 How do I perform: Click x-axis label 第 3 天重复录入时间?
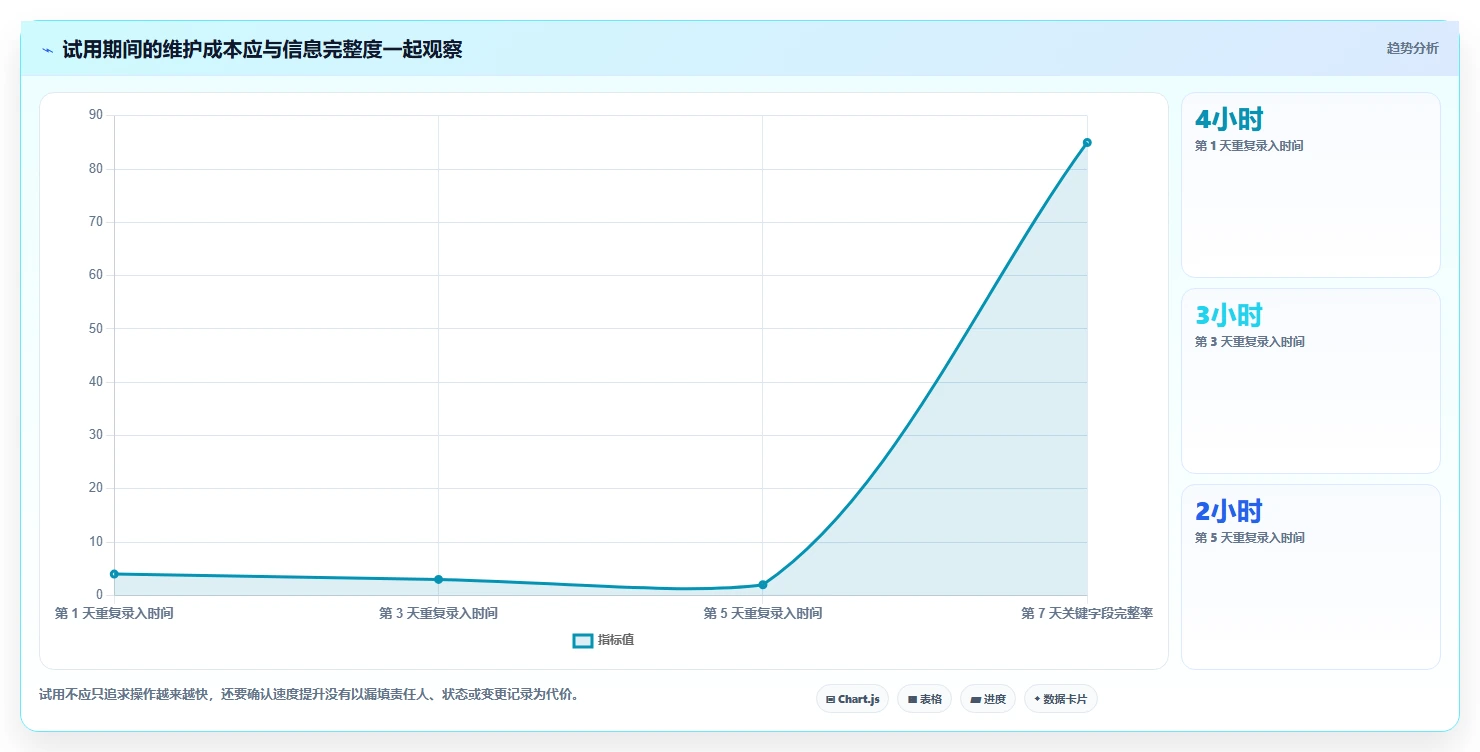tap(438, 613)
